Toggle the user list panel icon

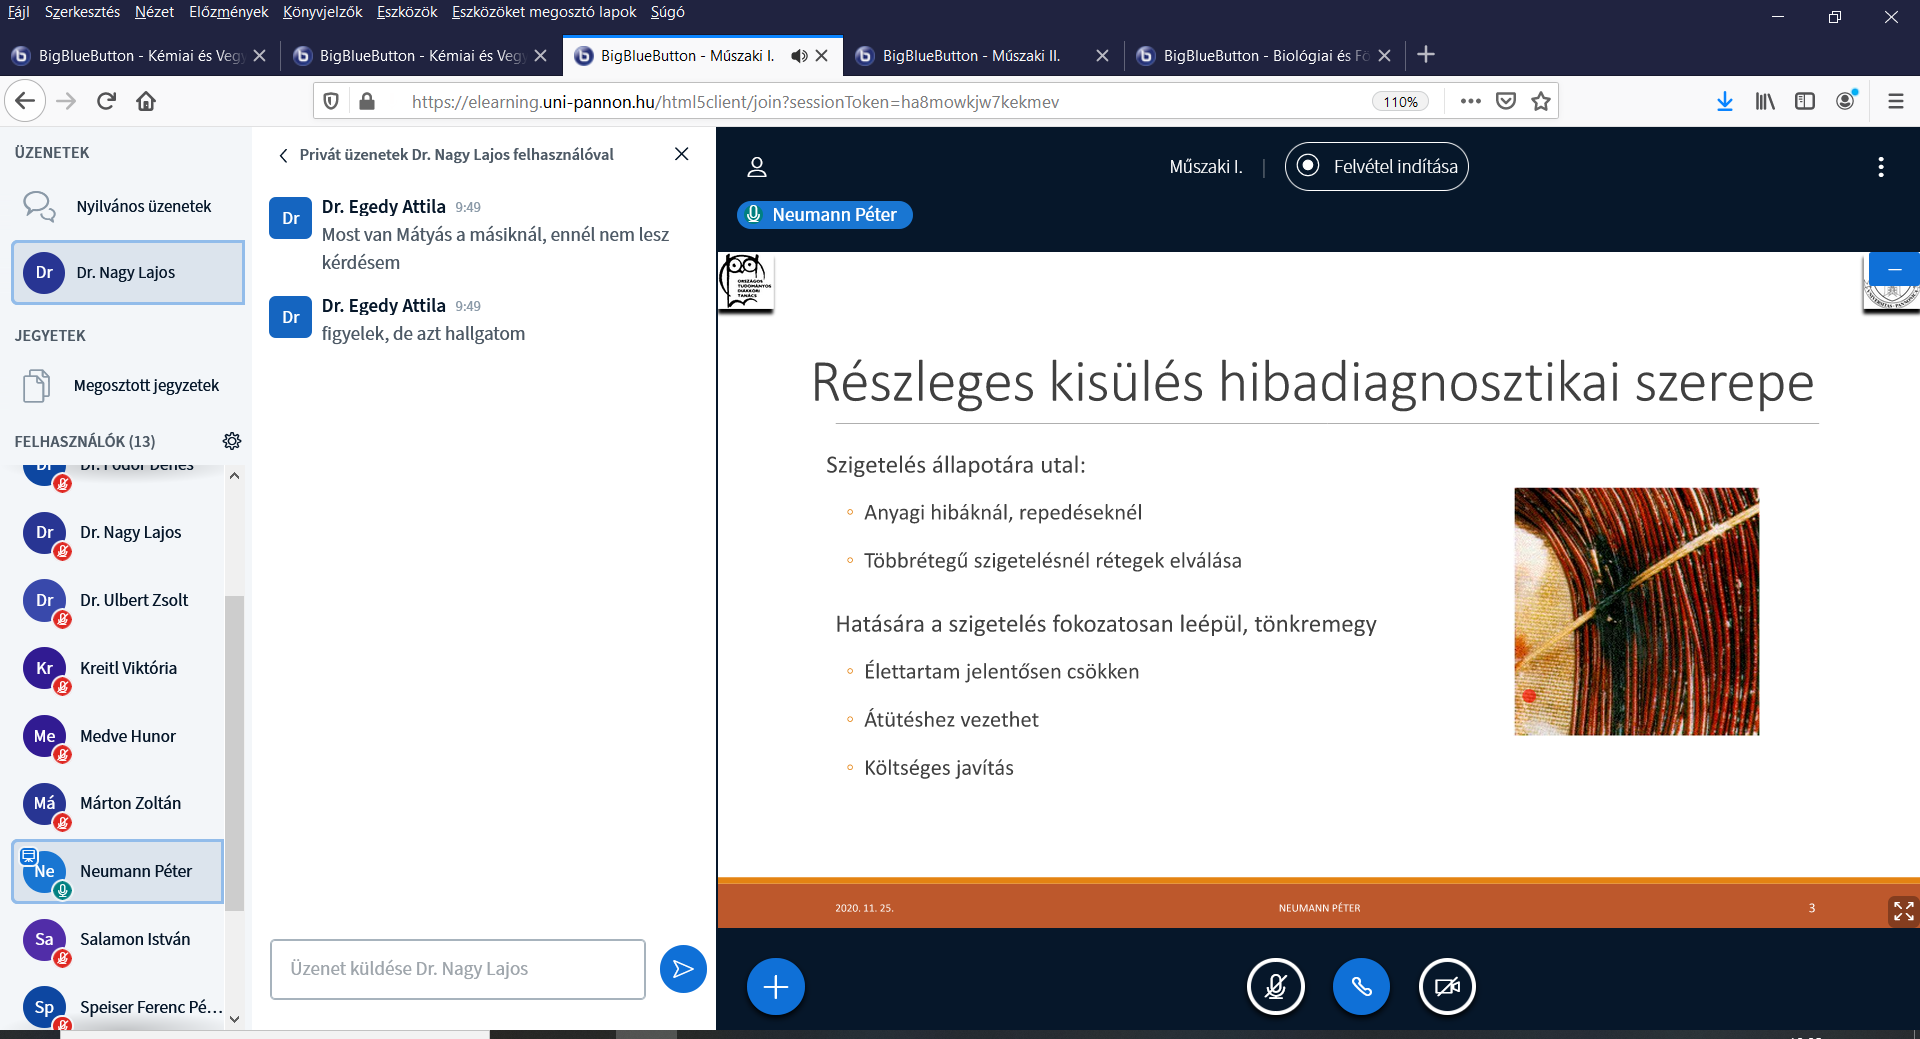coord(757,167)
